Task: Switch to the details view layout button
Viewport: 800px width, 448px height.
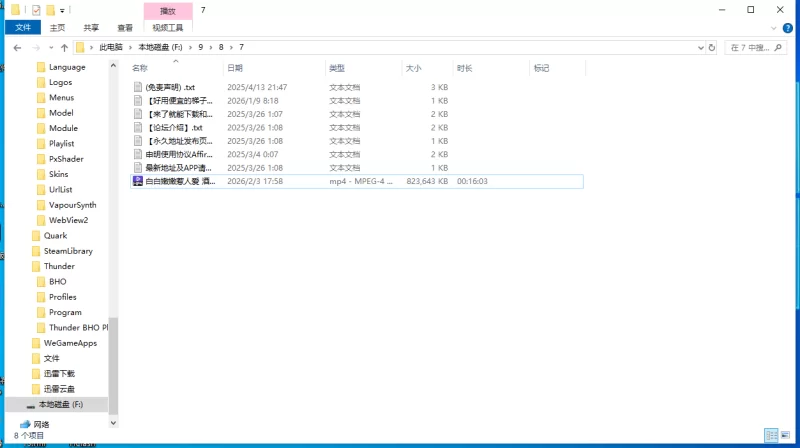Action: point(771,435)
